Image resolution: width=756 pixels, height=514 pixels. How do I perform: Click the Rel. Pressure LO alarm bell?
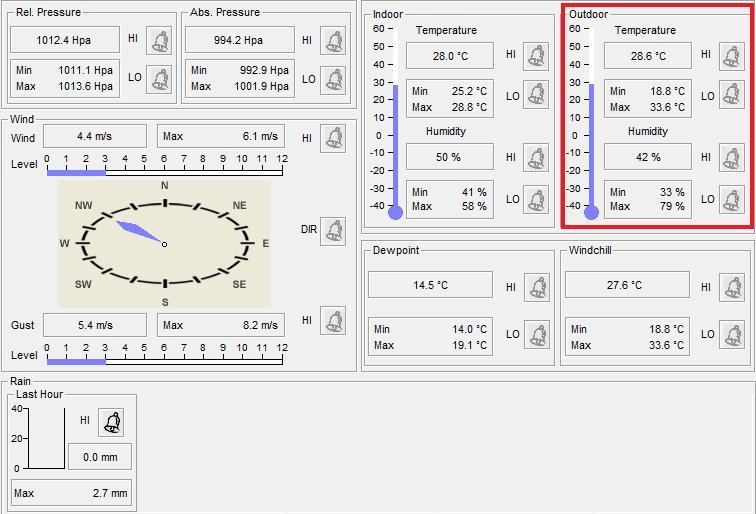(159, 78)
